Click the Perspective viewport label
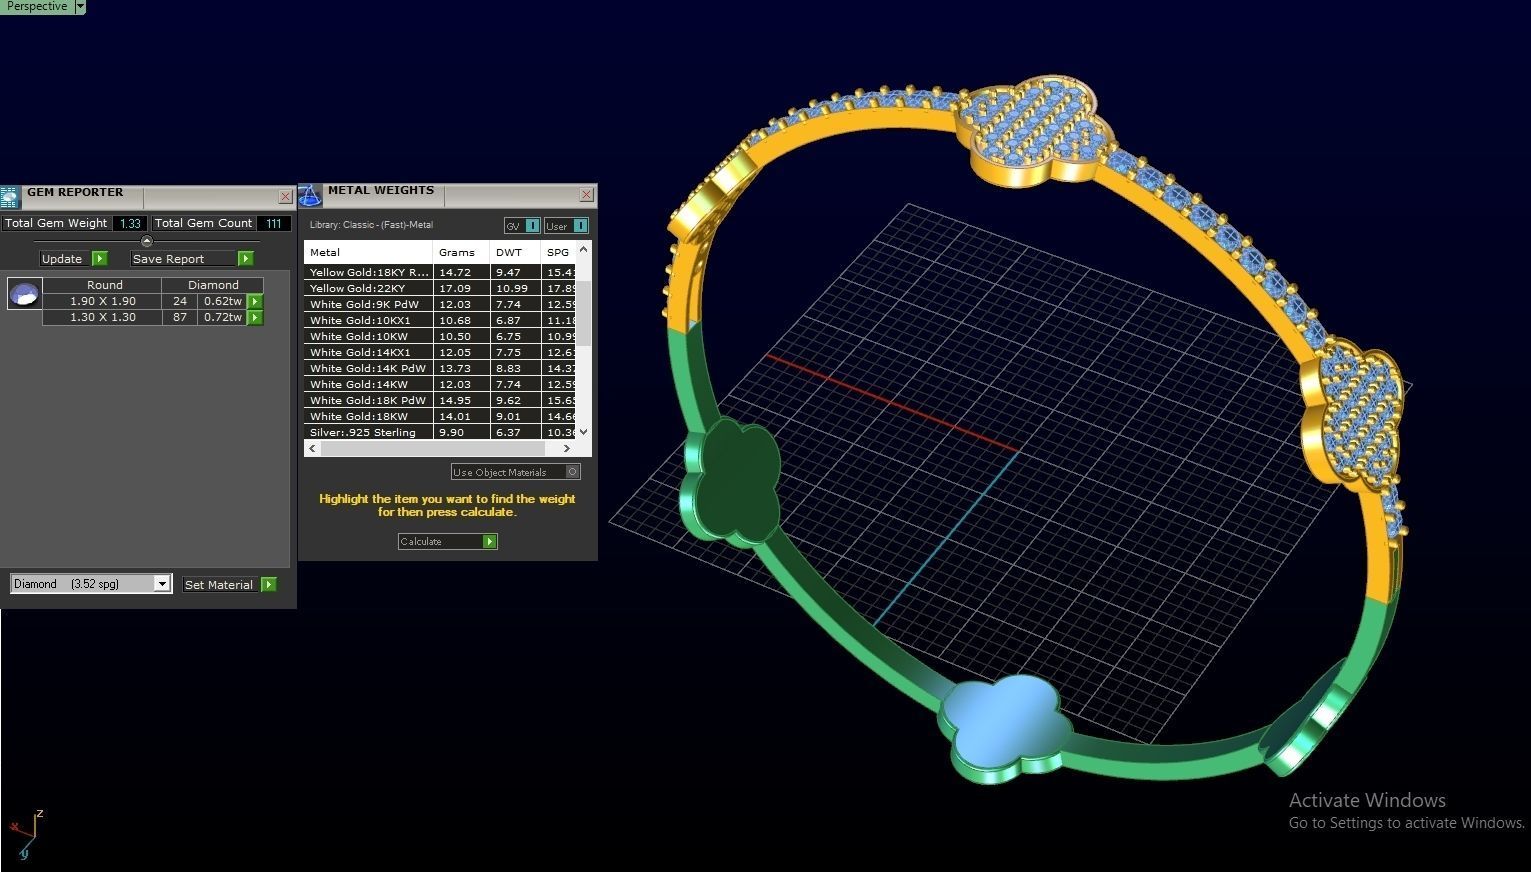Screen dimensions: 1531x872 point(37,7)
